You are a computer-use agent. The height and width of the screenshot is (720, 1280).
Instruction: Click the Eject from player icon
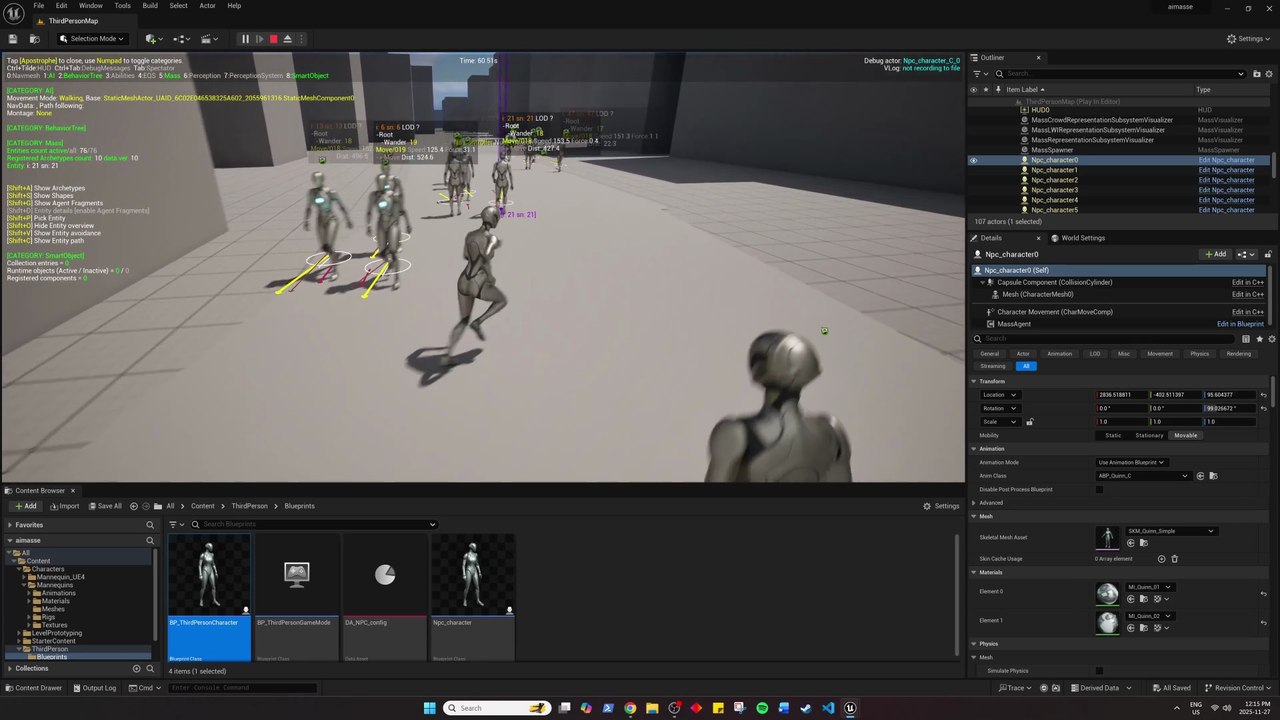coord(287,39)
